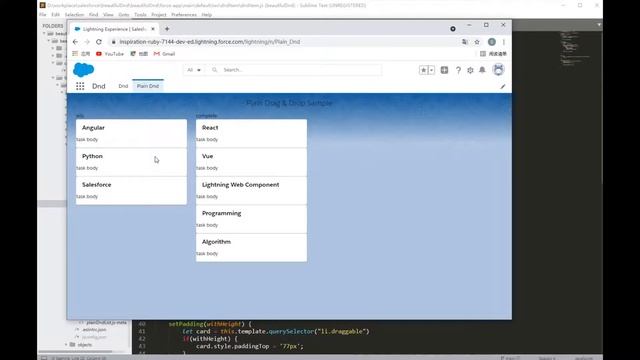Image resolution: width=640 pixels, height=360 pixels.
Task: Open the Salesforce Help question mark icon
Action: 458,70
